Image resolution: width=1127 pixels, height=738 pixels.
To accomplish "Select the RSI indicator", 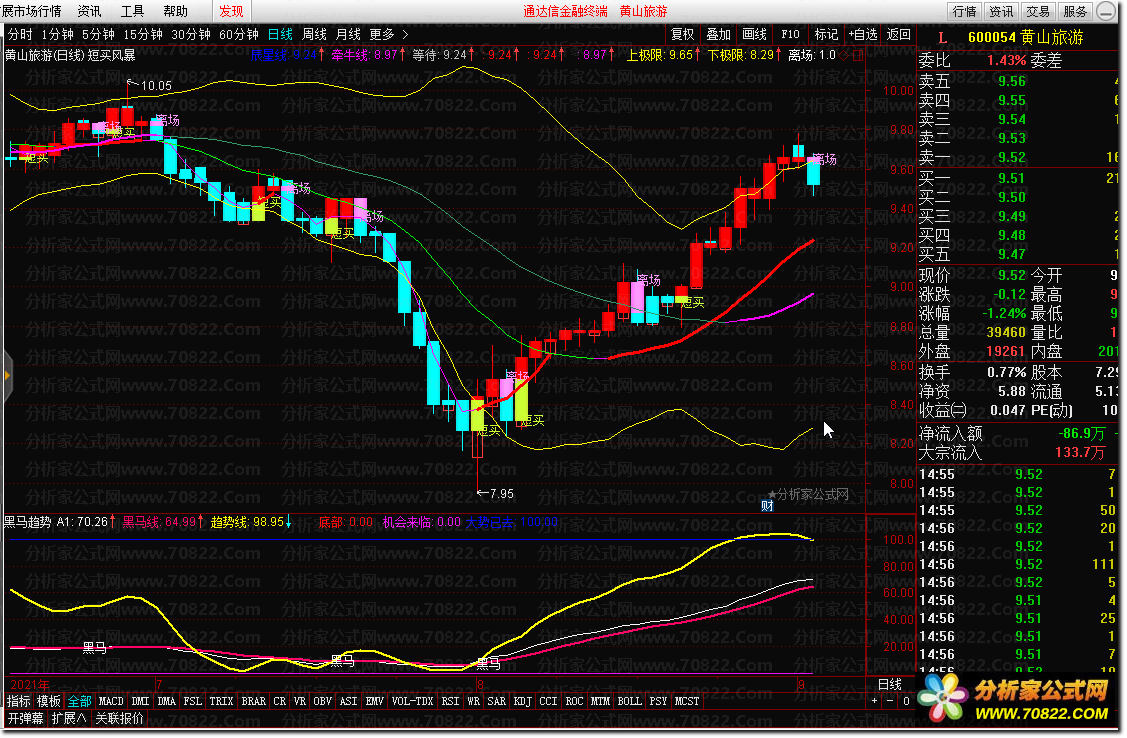I will 451,701.
